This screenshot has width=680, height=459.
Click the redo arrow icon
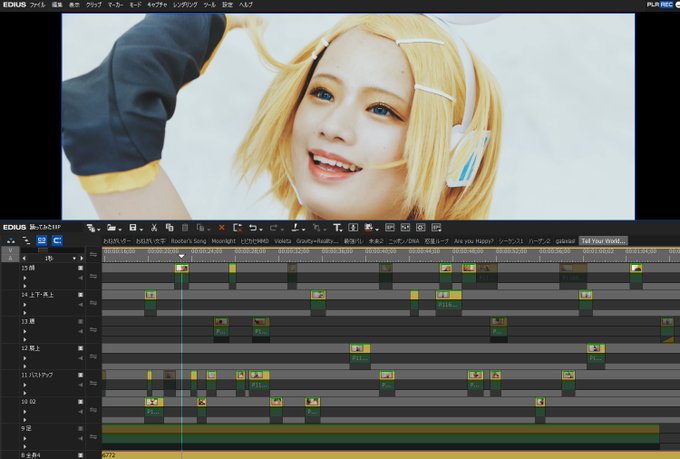[x=274, y=228]
